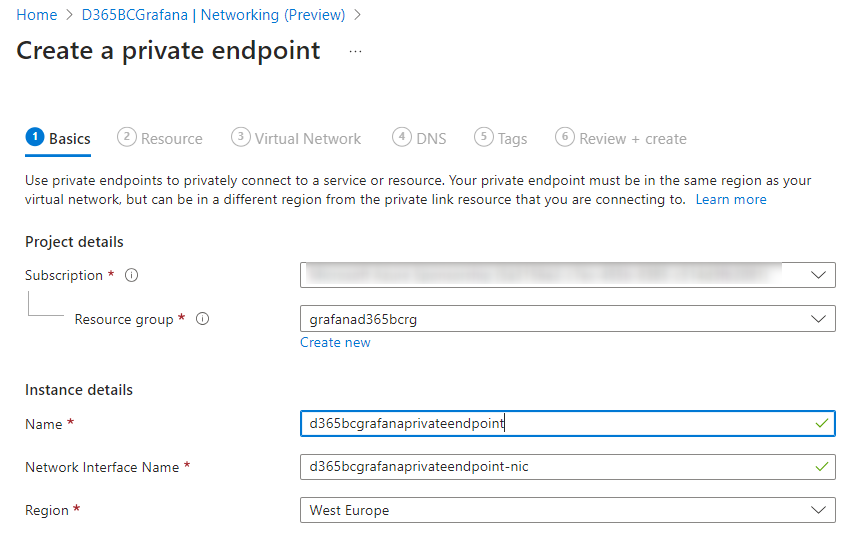Open the more options ellipsis menu
The image size is (854, 547).
[355, 51]
